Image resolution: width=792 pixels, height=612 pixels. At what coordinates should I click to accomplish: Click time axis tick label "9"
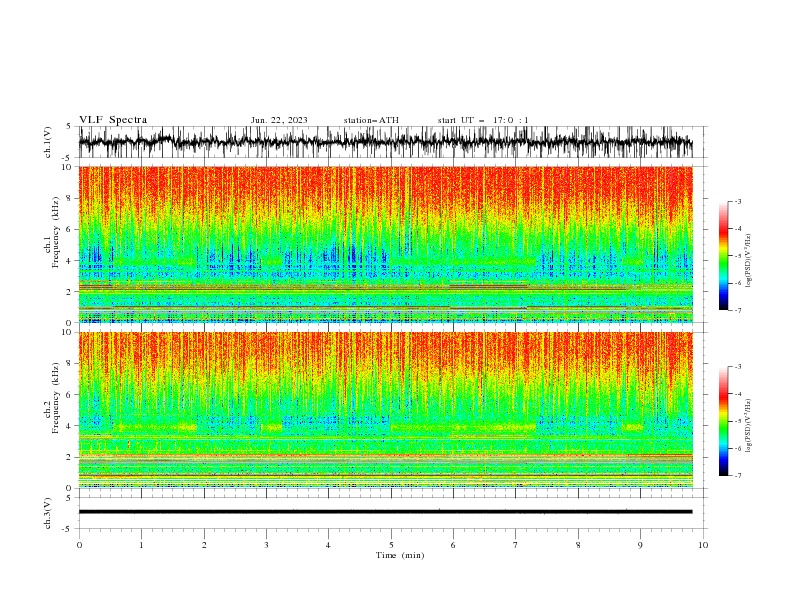[640, 545]
